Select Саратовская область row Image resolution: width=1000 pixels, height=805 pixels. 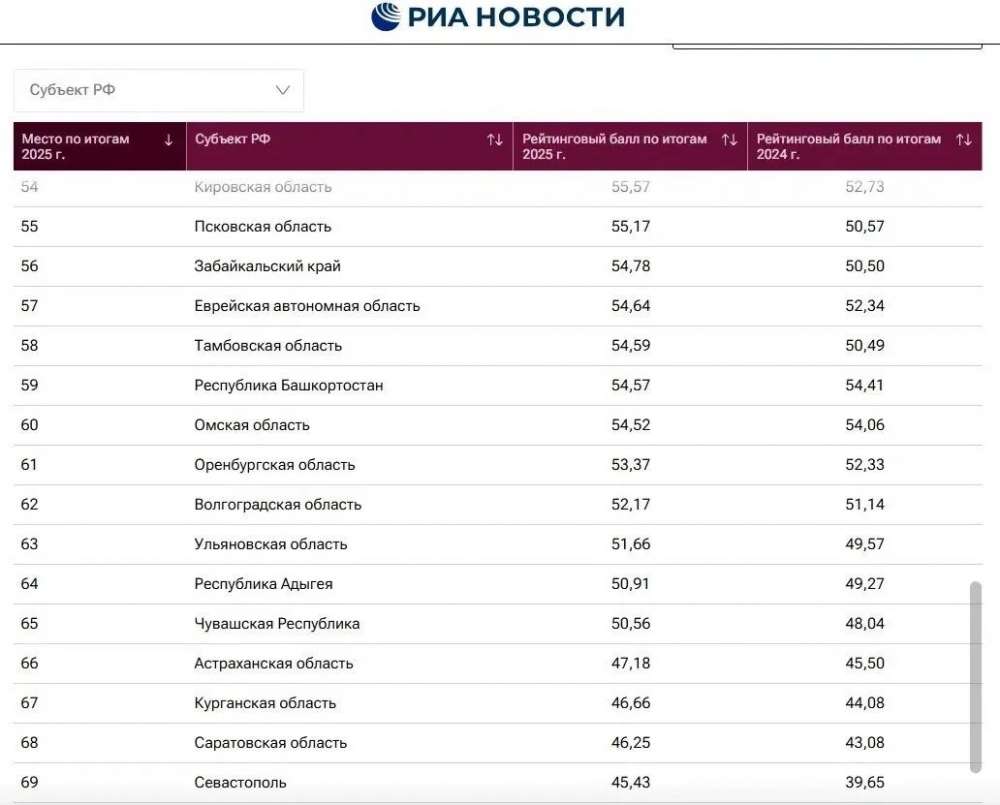(497, 742)
